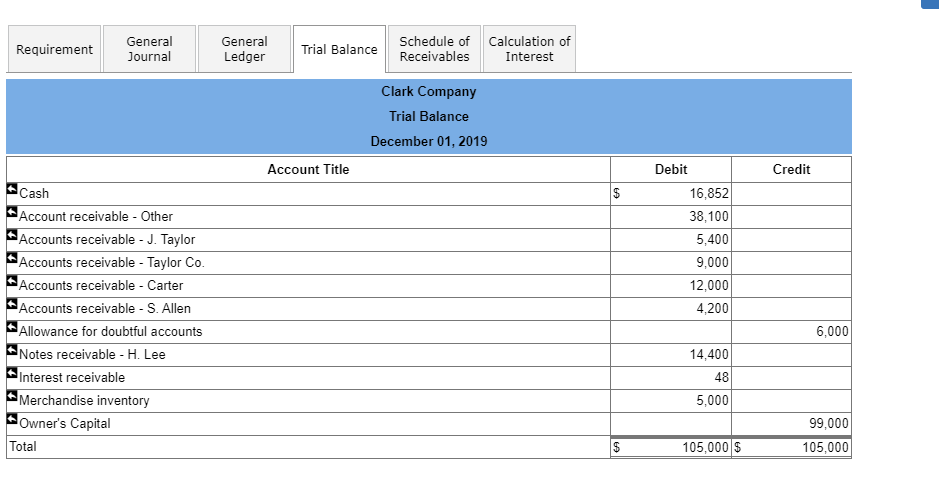This screenshot has height=477, width=939.
Task: Click the Owner's Capital credit 99,000
Action: click(829, 423)
